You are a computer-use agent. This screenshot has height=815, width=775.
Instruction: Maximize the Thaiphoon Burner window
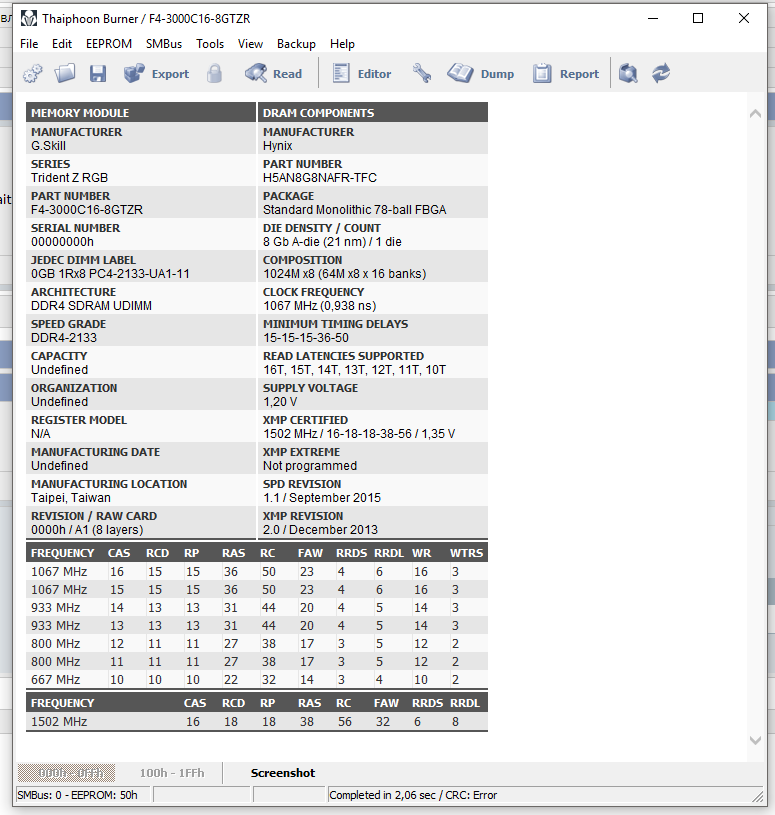point(698,19)
